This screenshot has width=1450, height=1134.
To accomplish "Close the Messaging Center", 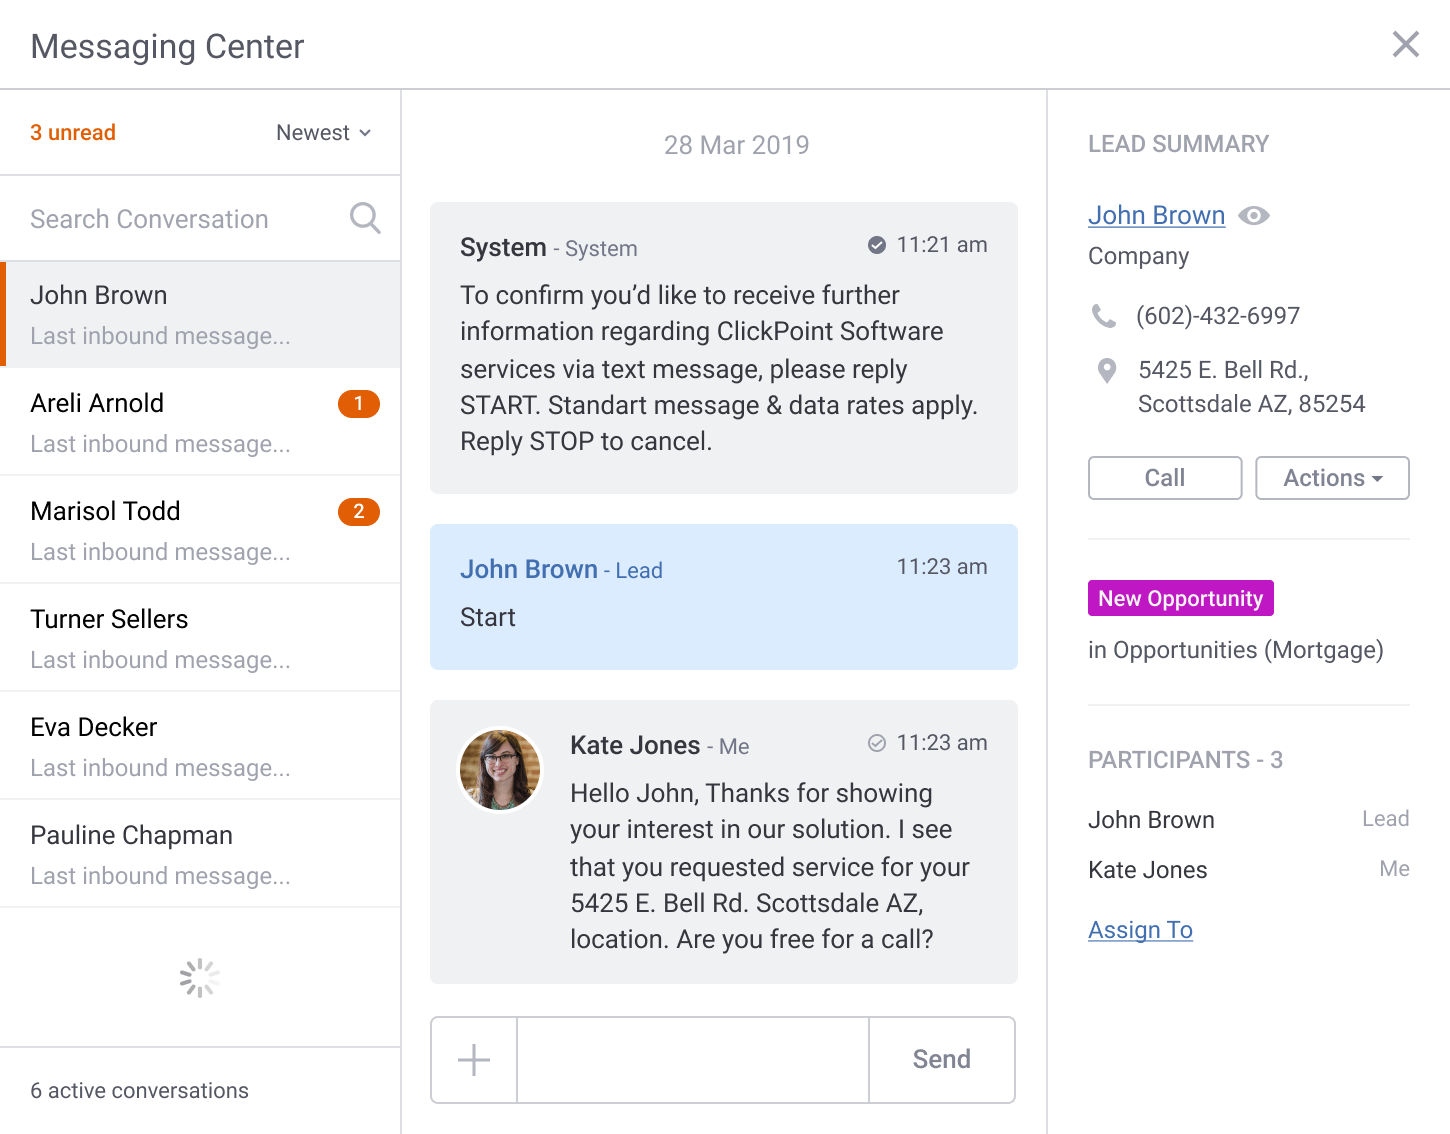I will [x=1405, y=44].
